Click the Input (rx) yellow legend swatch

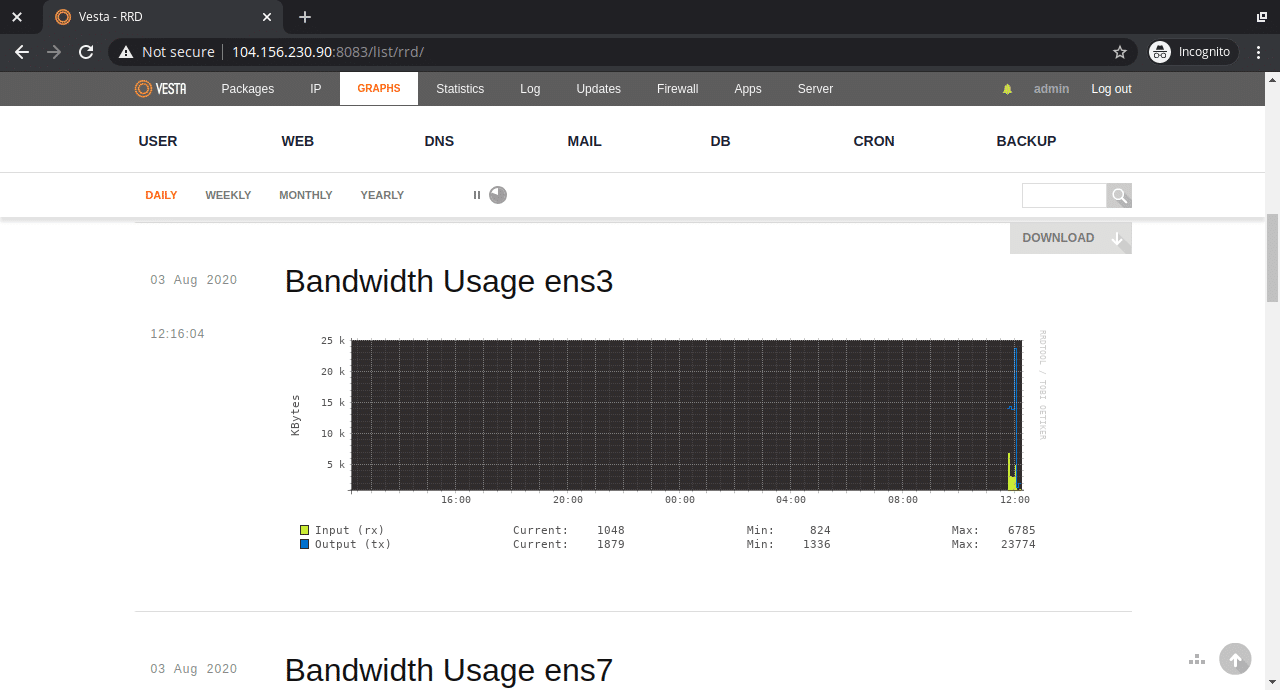(x=305, y=530)
